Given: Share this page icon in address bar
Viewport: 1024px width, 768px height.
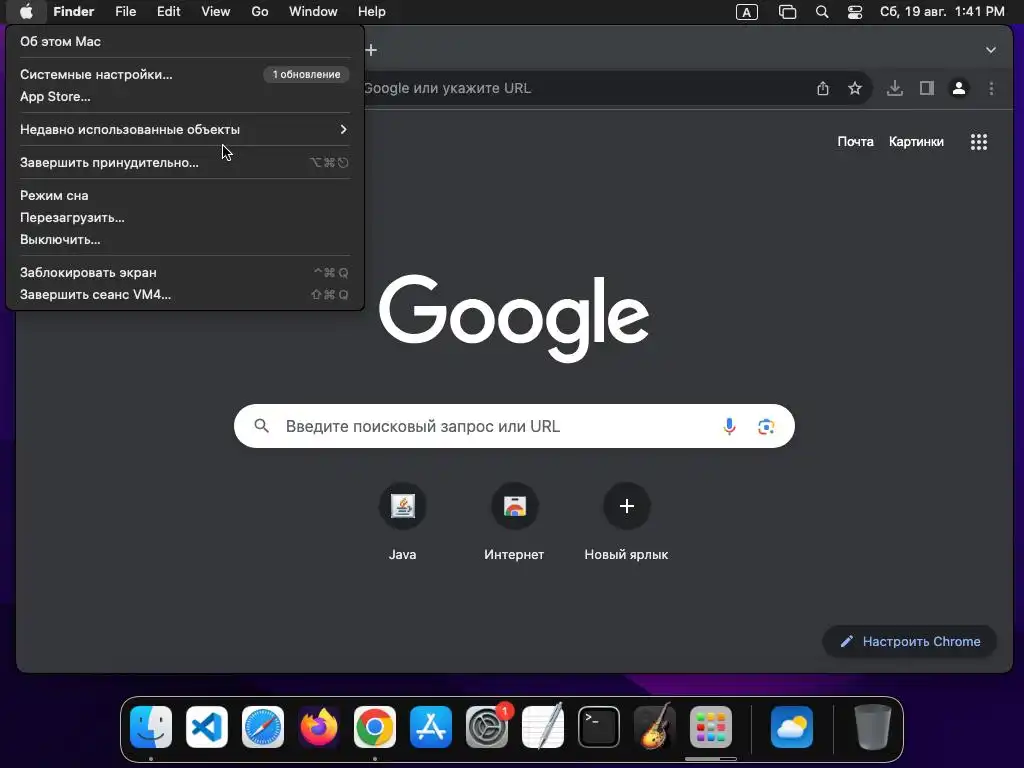Looking at the screenshot, I should tap(823, 88).
